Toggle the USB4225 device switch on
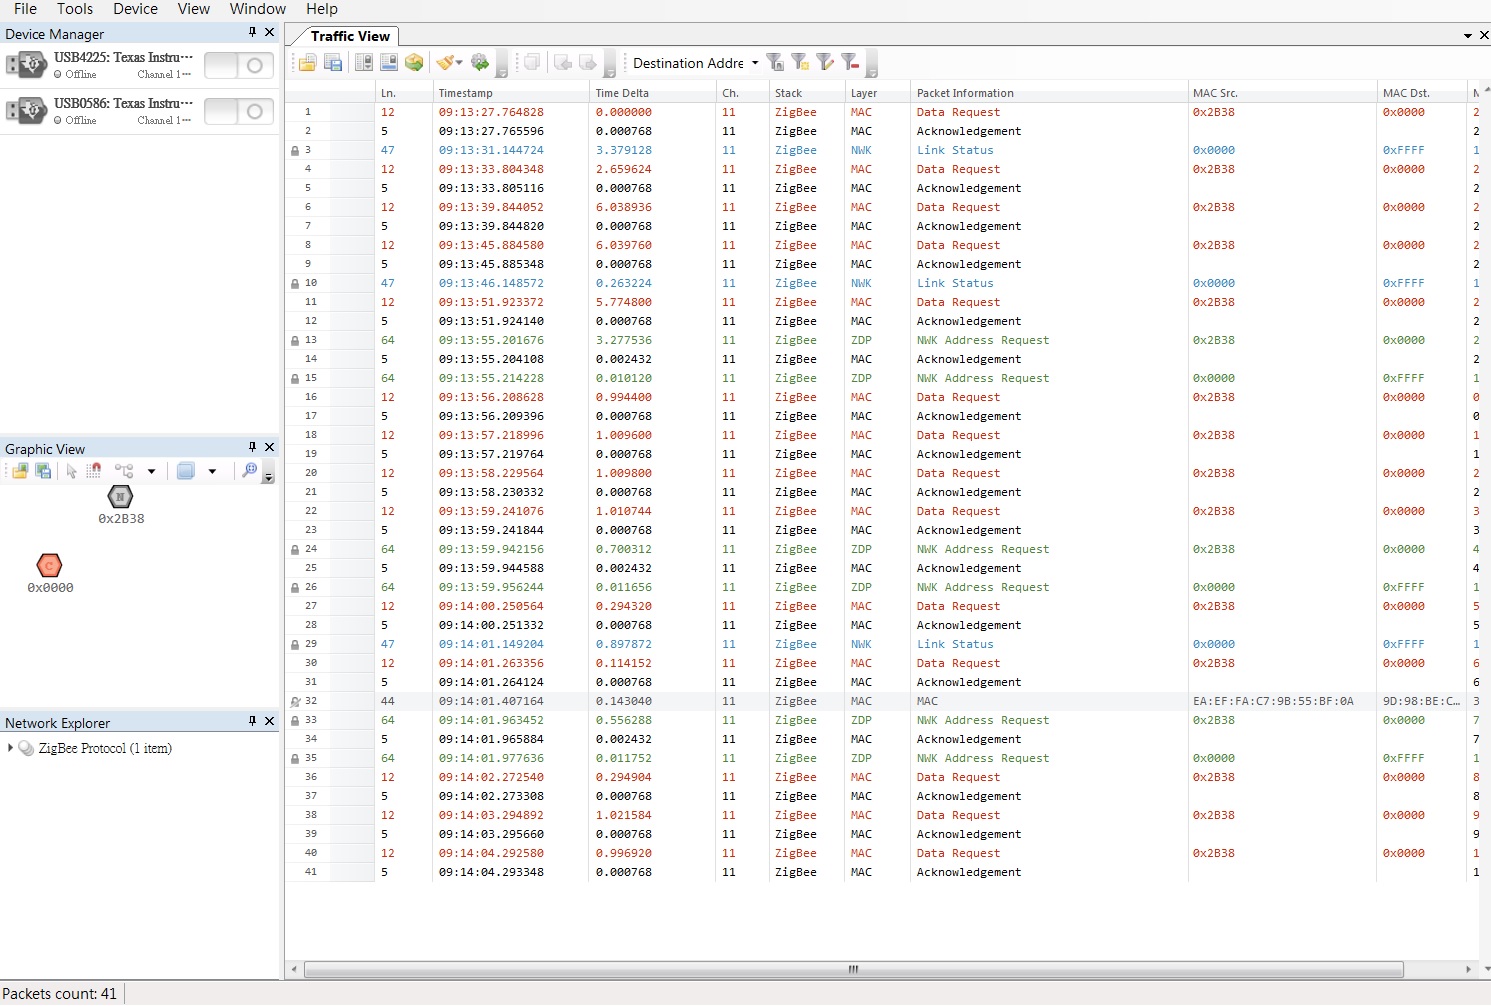Viewport: 1491px width, 1006px height. pyautogui.click(x=239, y=66)
